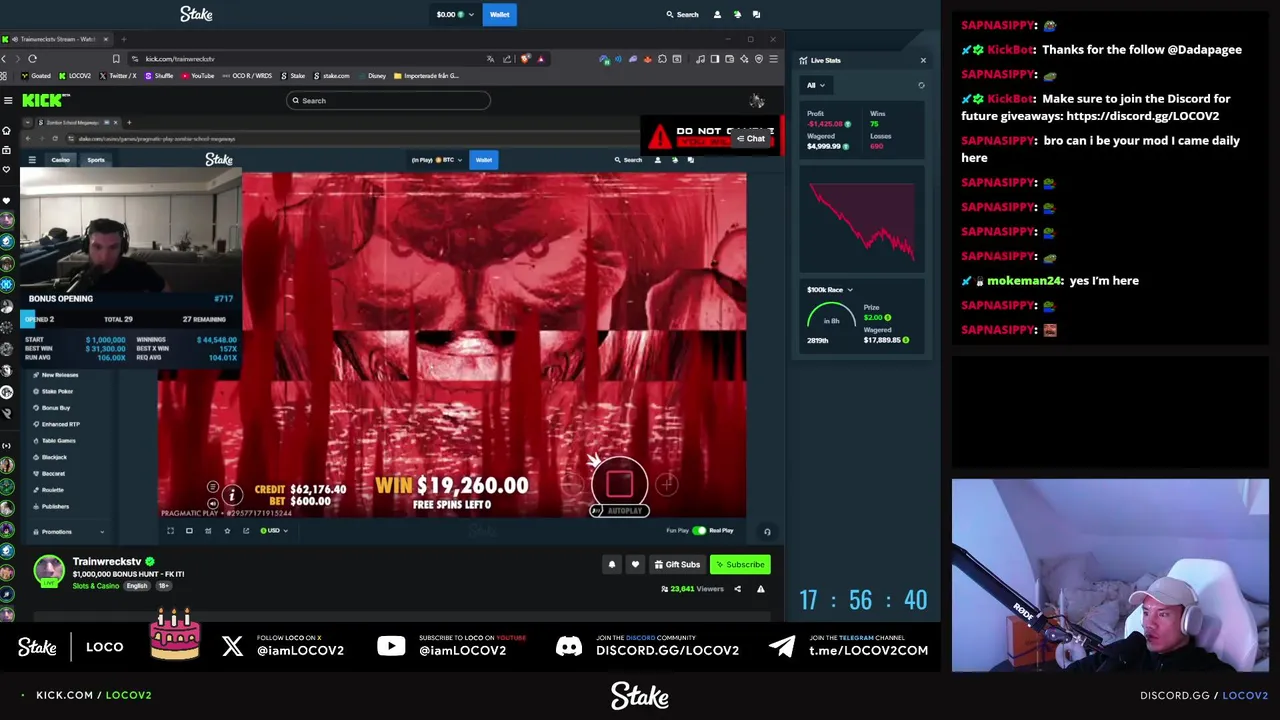Expand the All filter in Live Stats
The height and width of the screenshot is (720, 1280).
point(816,85)
